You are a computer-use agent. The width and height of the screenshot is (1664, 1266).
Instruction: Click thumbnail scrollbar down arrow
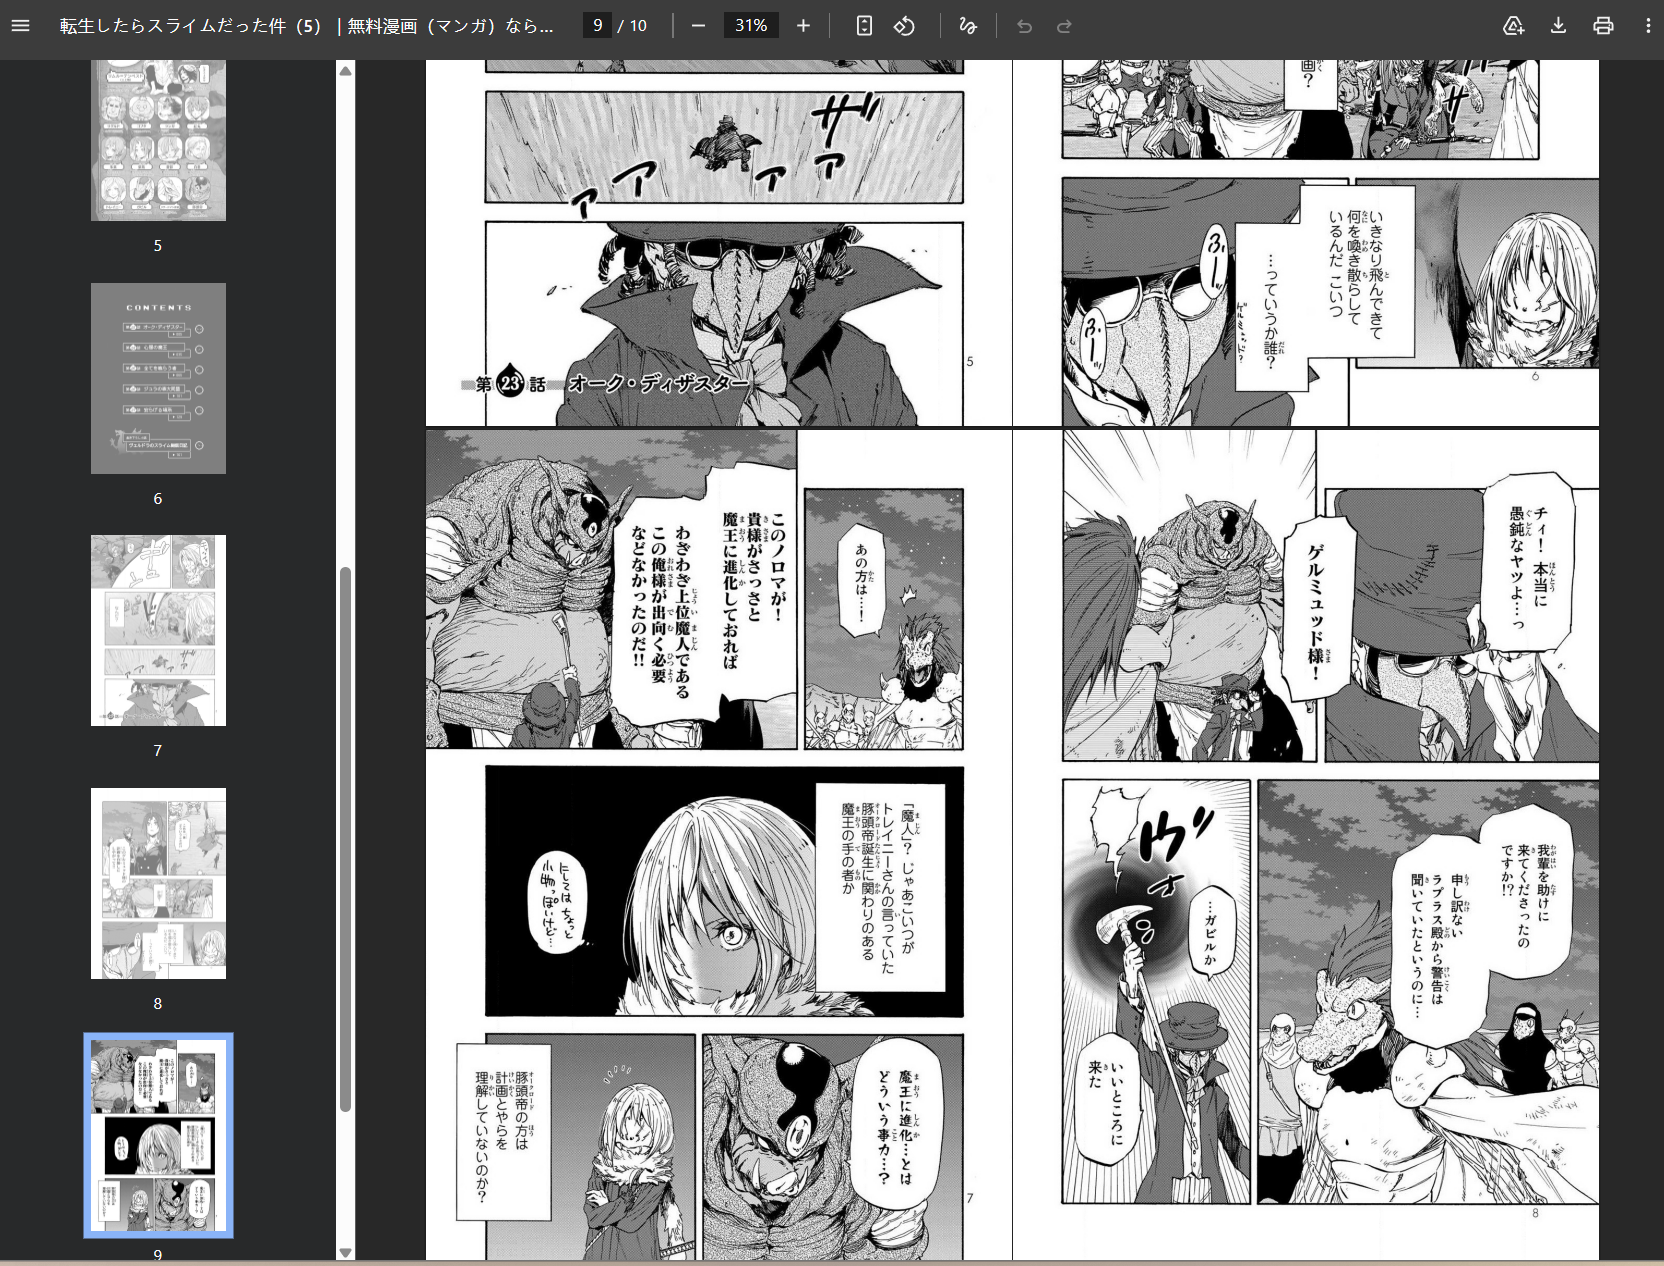point(346,1252)
